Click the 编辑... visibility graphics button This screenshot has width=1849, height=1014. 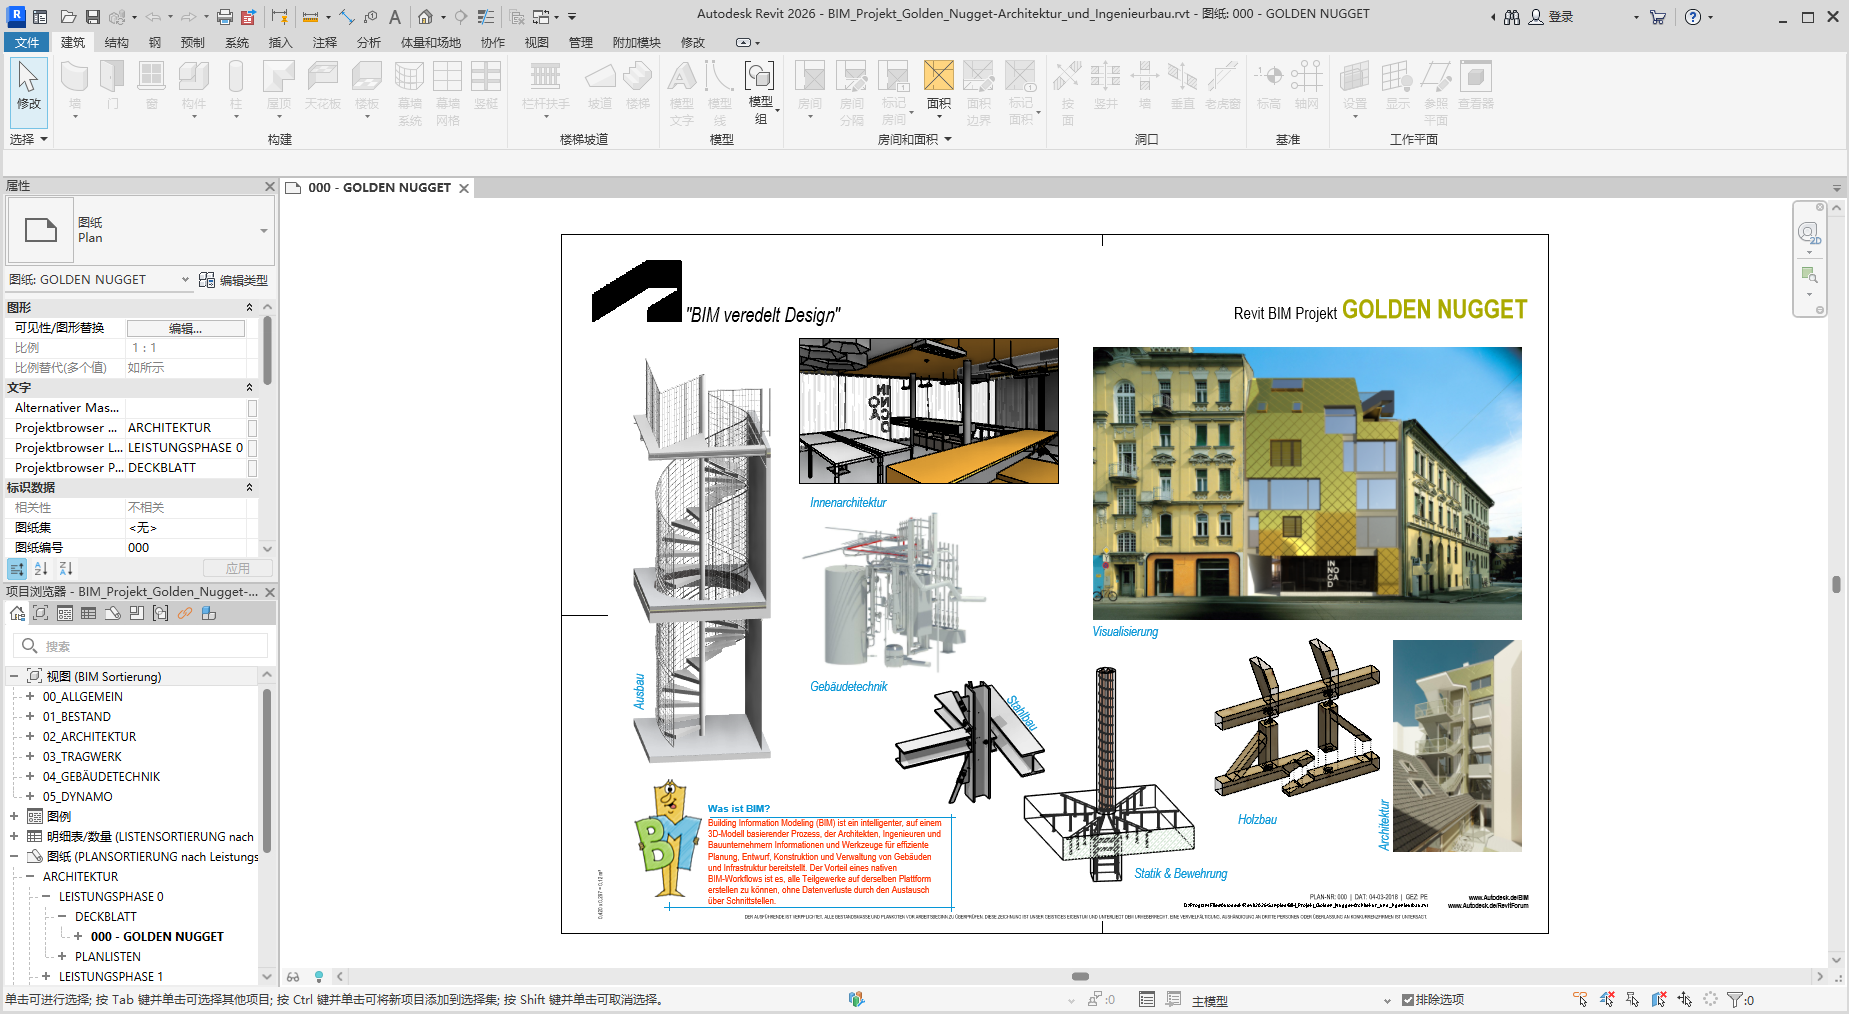186,328
